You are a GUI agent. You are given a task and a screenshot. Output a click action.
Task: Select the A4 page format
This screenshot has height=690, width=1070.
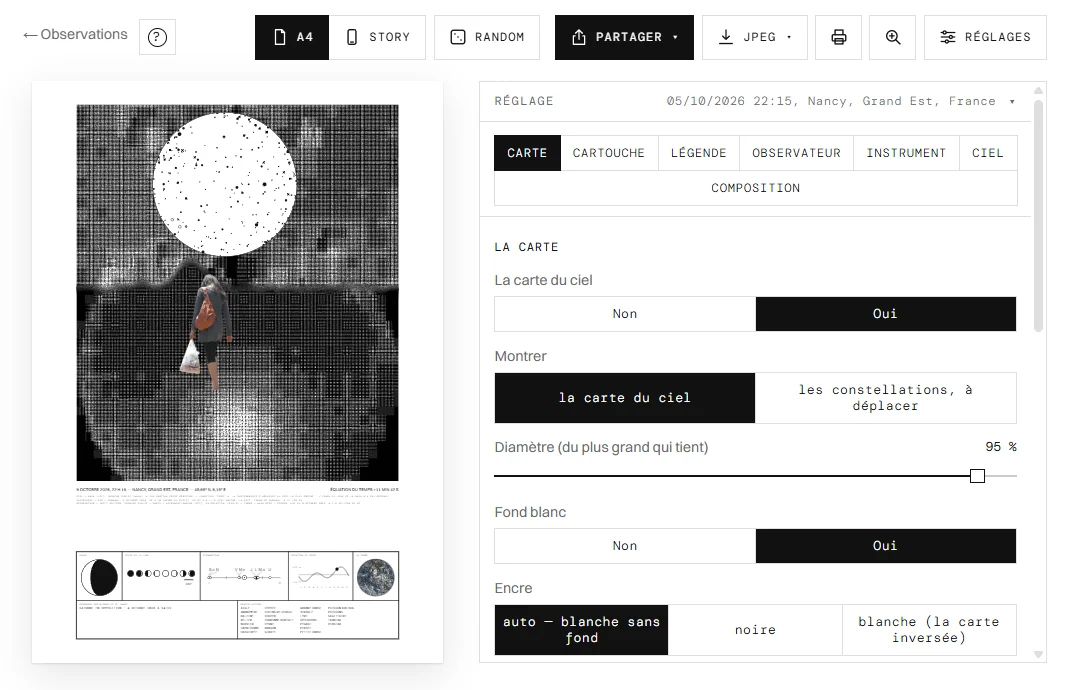click(292, 37)
